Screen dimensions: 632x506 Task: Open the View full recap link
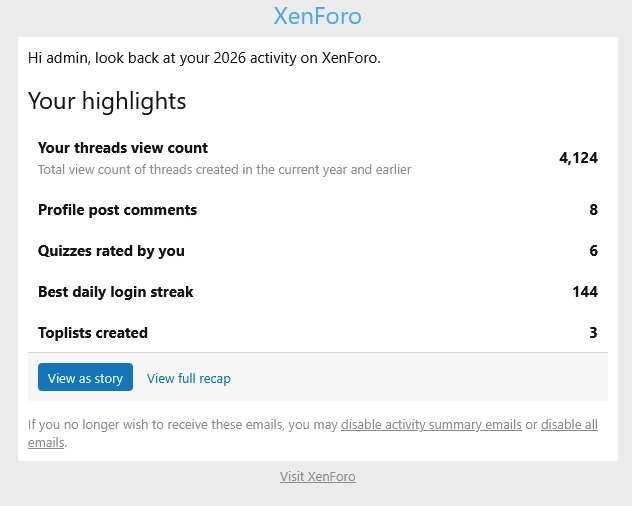point(189,379)
